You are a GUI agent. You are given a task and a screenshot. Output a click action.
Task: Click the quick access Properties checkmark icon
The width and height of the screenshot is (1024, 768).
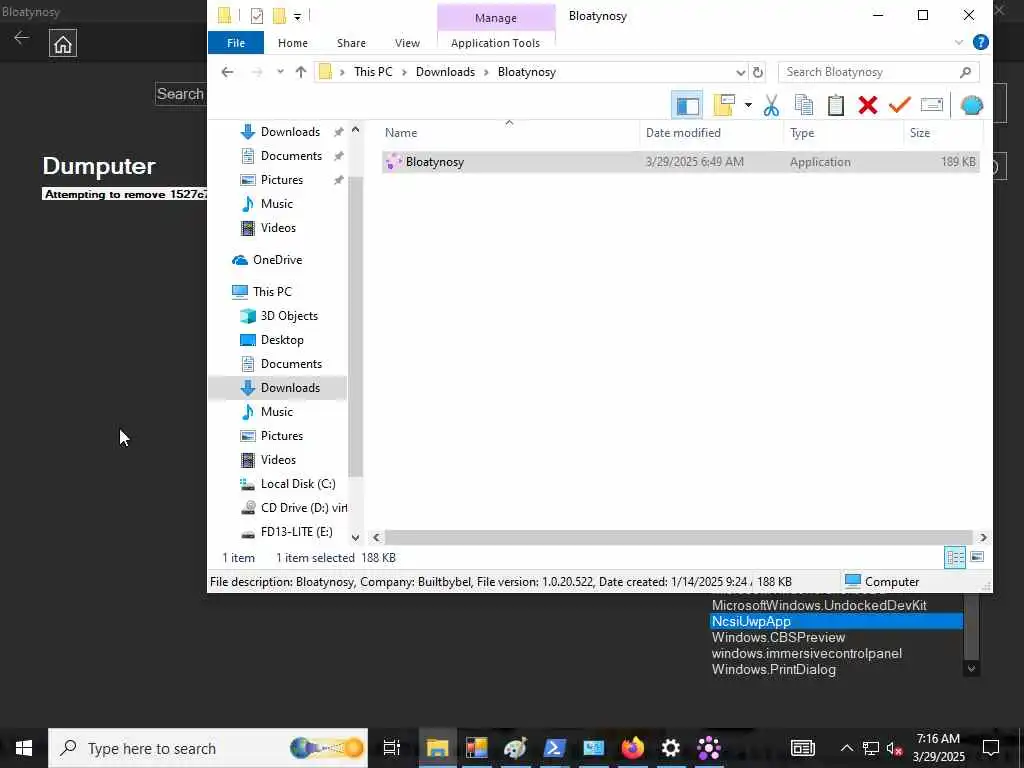257,16
